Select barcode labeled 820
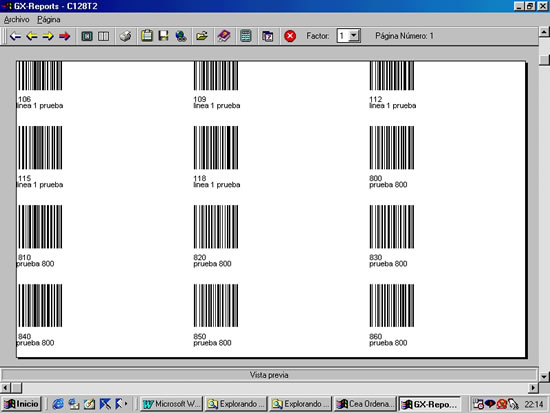This screenshot has width=550, height=413. tap(216, 227)
